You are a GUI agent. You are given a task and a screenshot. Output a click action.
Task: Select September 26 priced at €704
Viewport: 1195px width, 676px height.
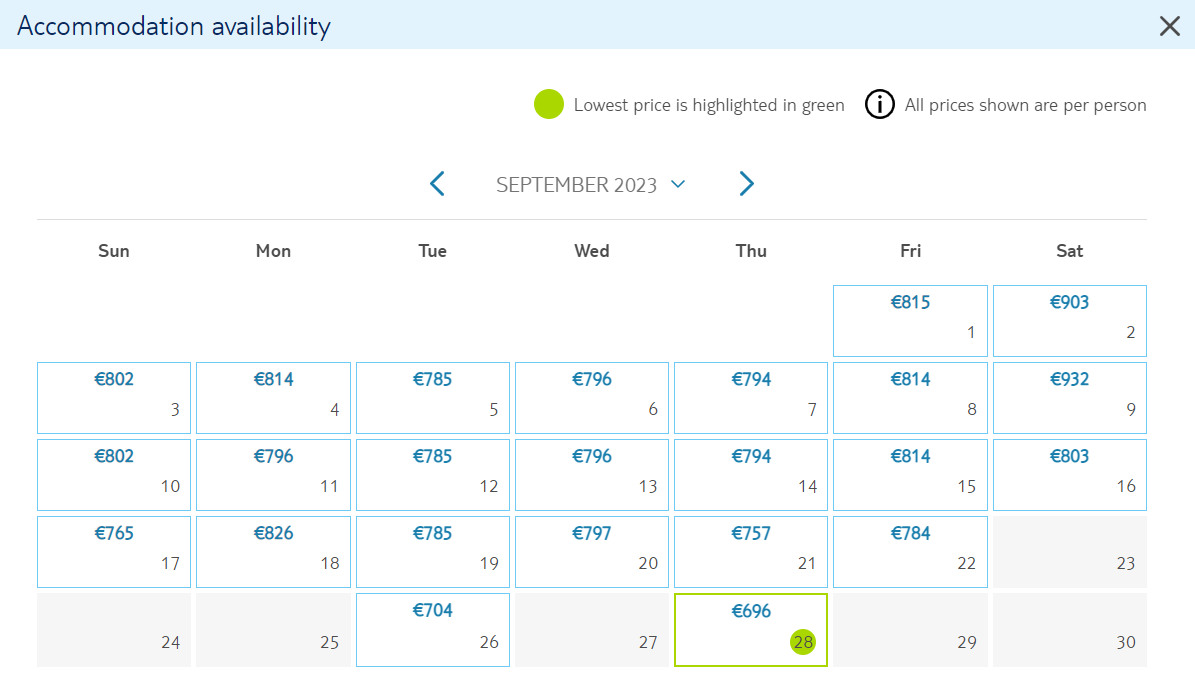[432, 630]
